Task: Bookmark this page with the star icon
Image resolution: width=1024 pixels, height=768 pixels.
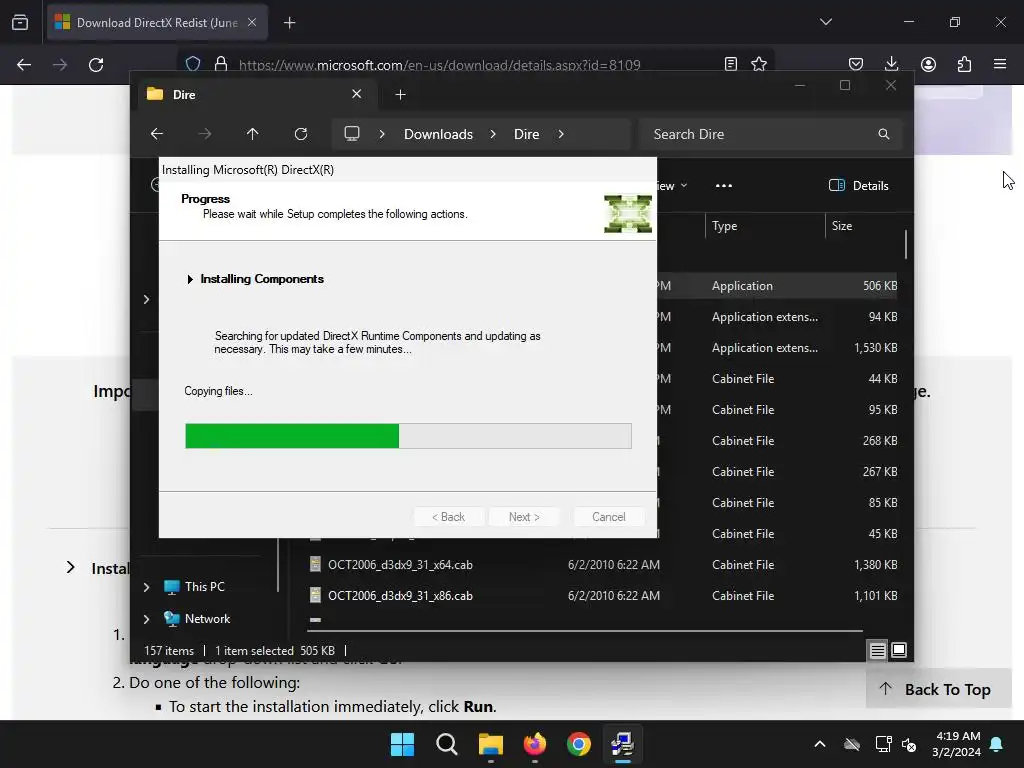Action: (x=759, y=64)
